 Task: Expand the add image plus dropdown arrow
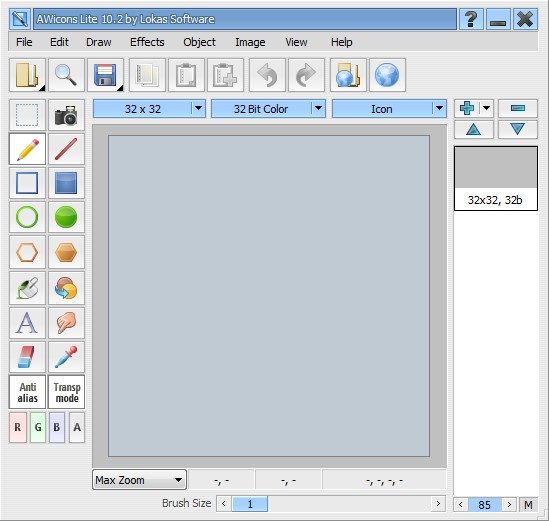[486, 108]
